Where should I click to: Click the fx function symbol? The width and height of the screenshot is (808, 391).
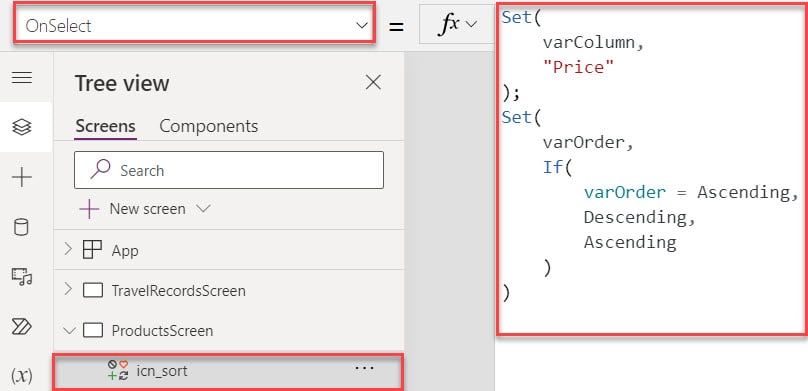pyautogui.click(x=449, y=24)
